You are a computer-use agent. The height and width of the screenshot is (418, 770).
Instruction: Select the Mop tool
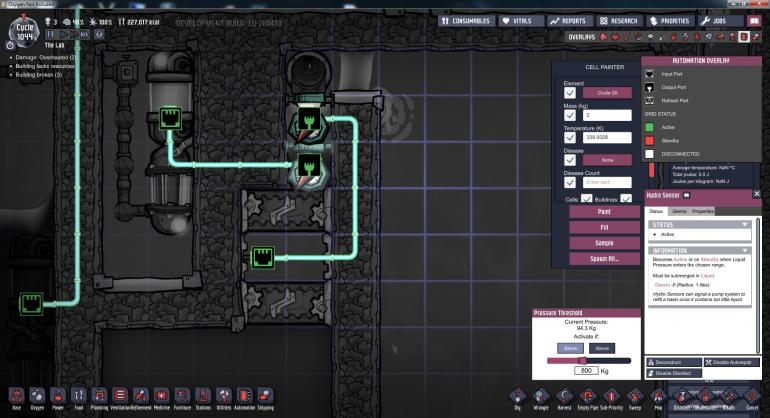tap(658, 396)
